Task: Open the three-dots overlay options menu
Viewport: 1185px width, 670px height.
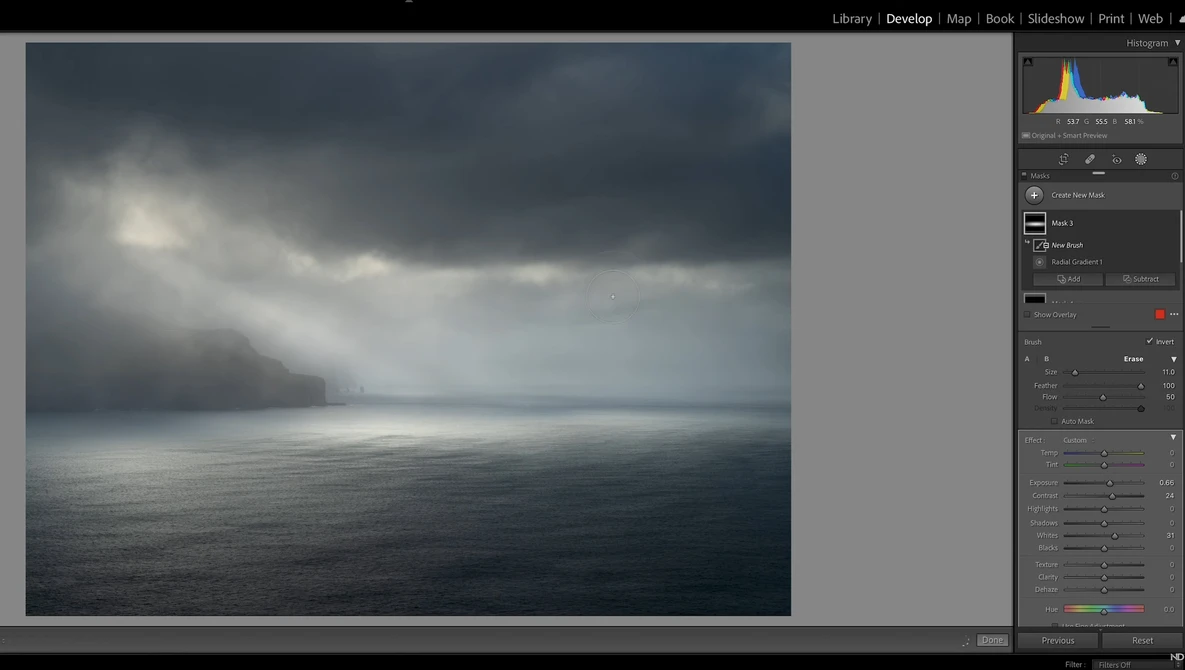Action: pyautogui.click(x=1174, y=314)
